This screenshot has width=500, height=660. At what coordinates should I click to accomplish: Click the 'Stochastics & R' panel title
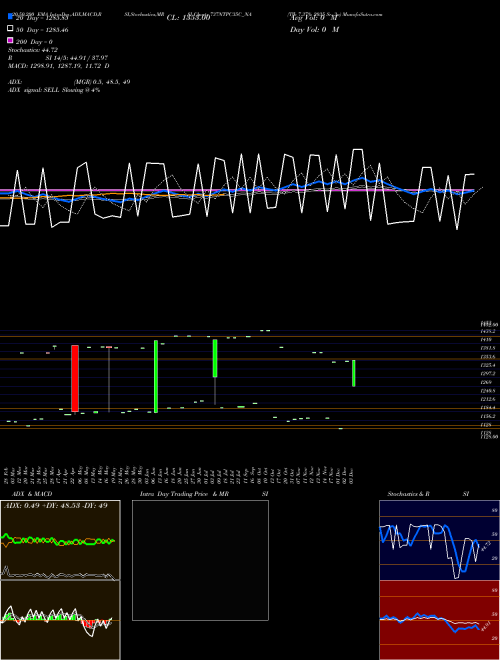[409, 494]
